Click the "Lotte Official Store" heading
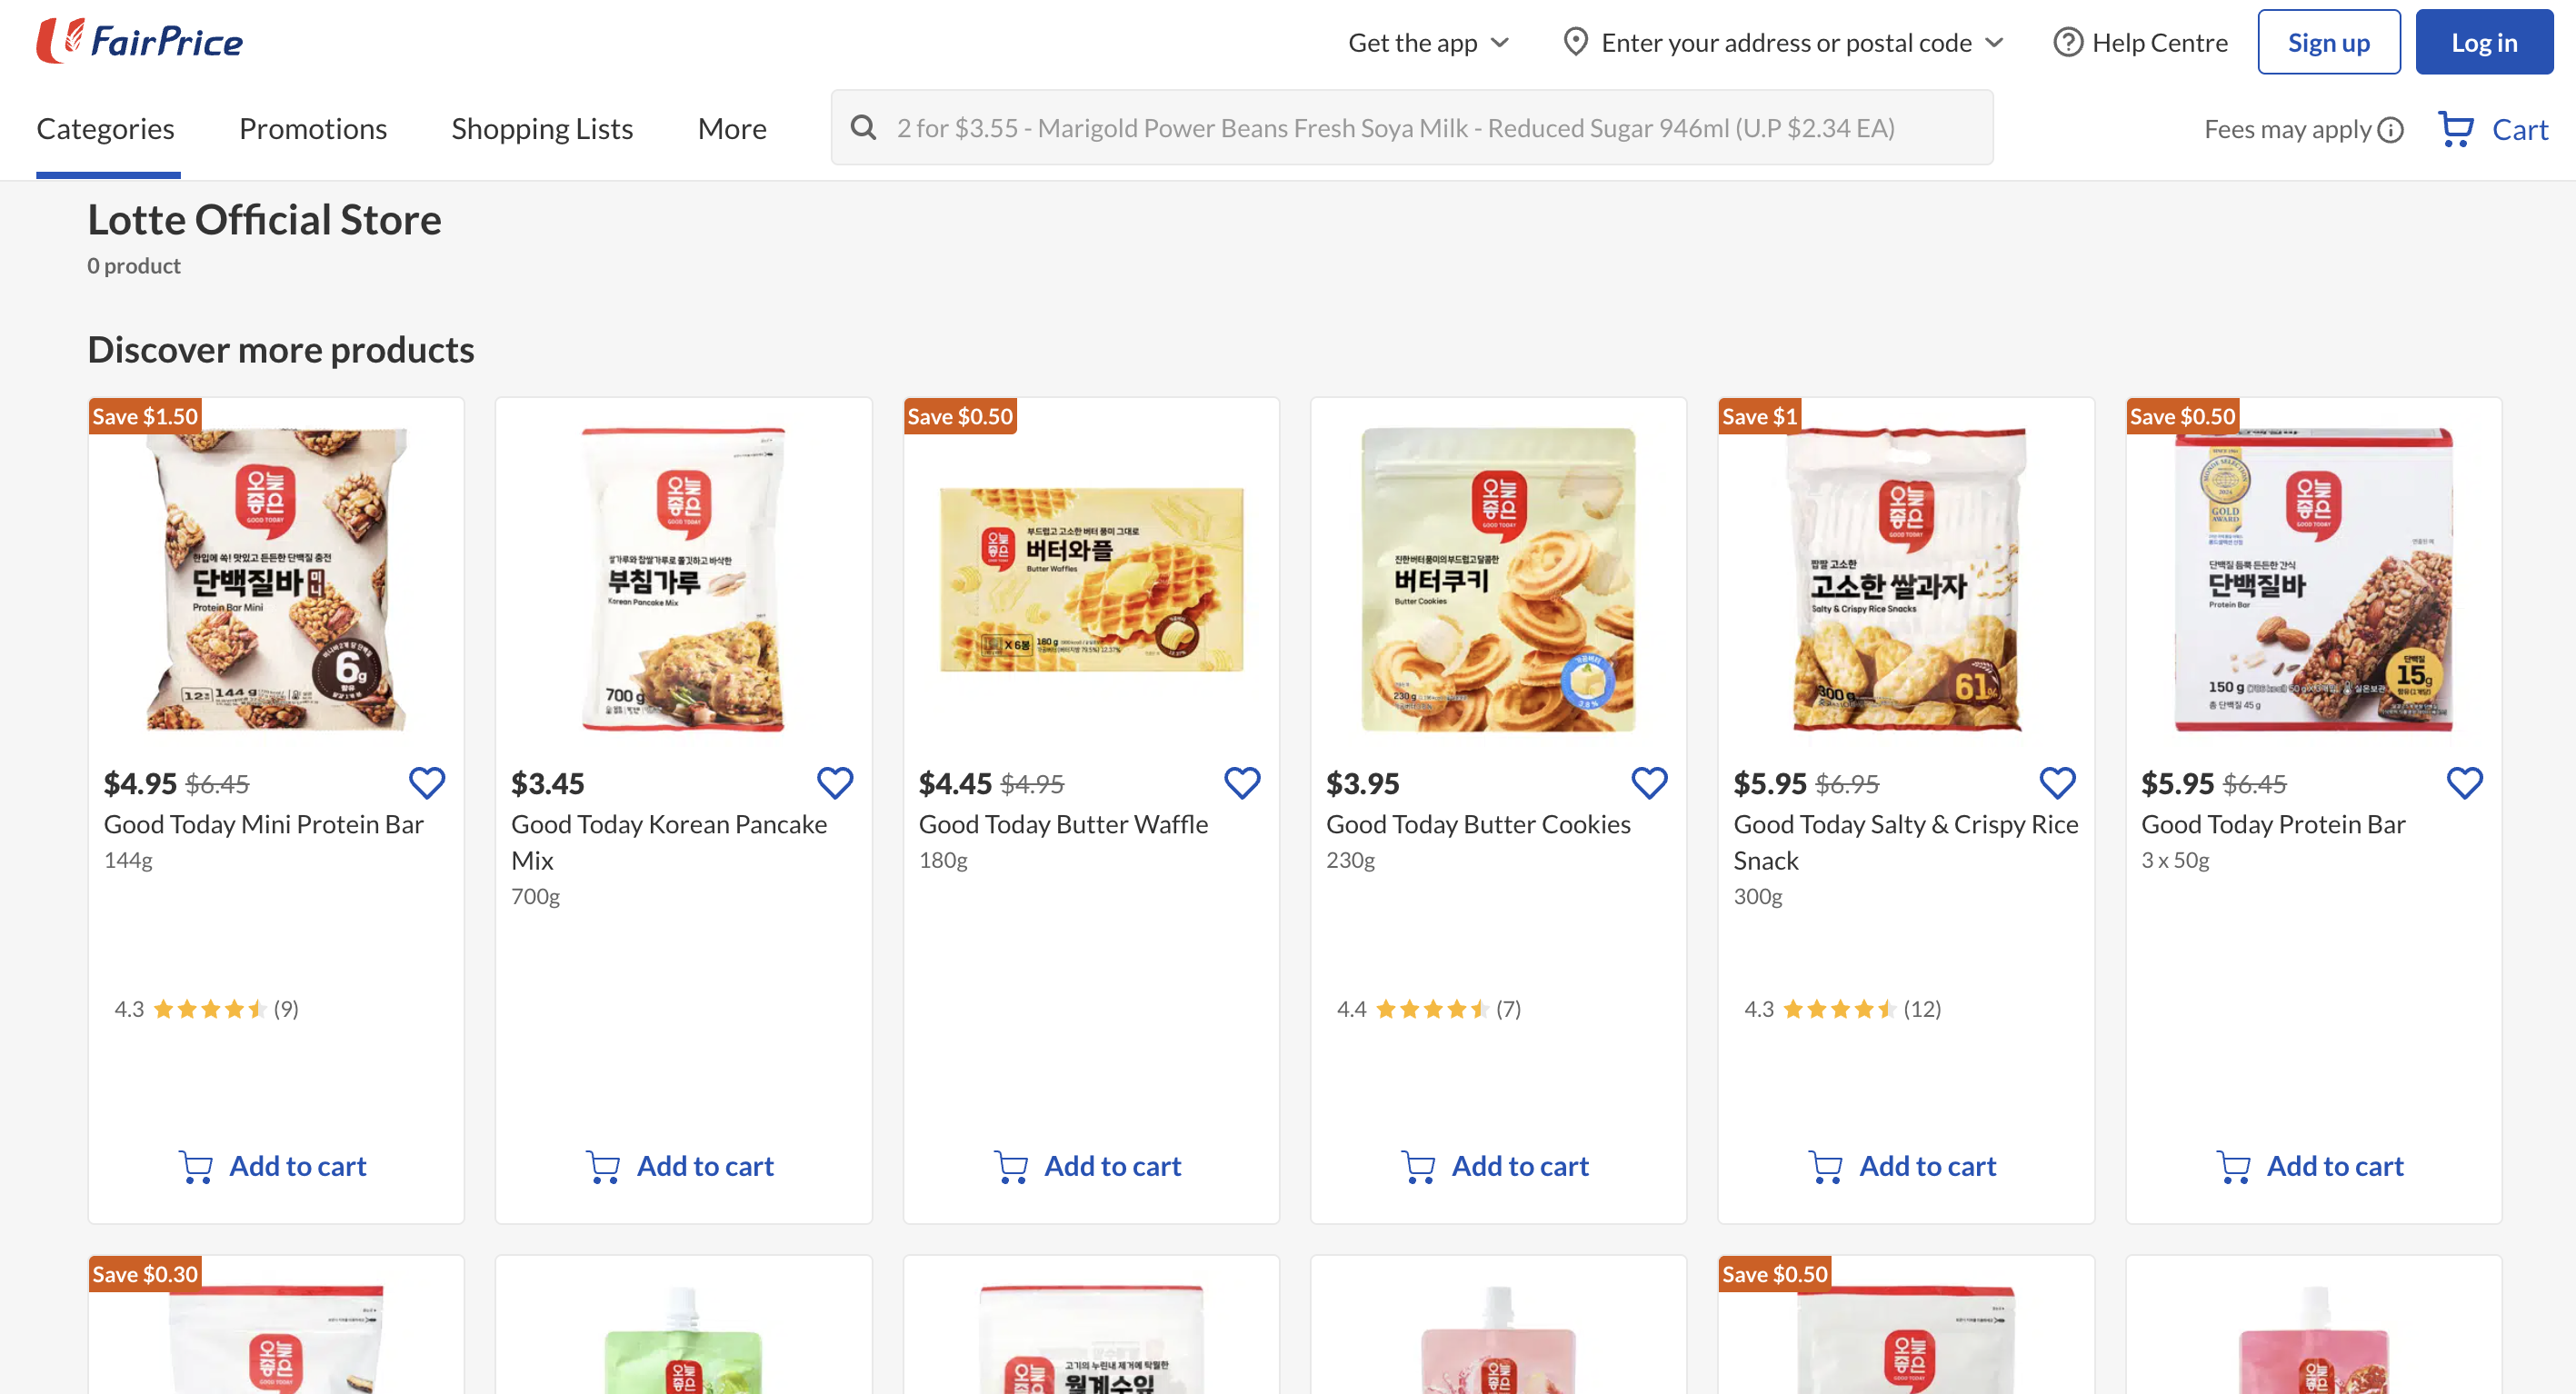2576x1394 pixels. coord(264,220)
